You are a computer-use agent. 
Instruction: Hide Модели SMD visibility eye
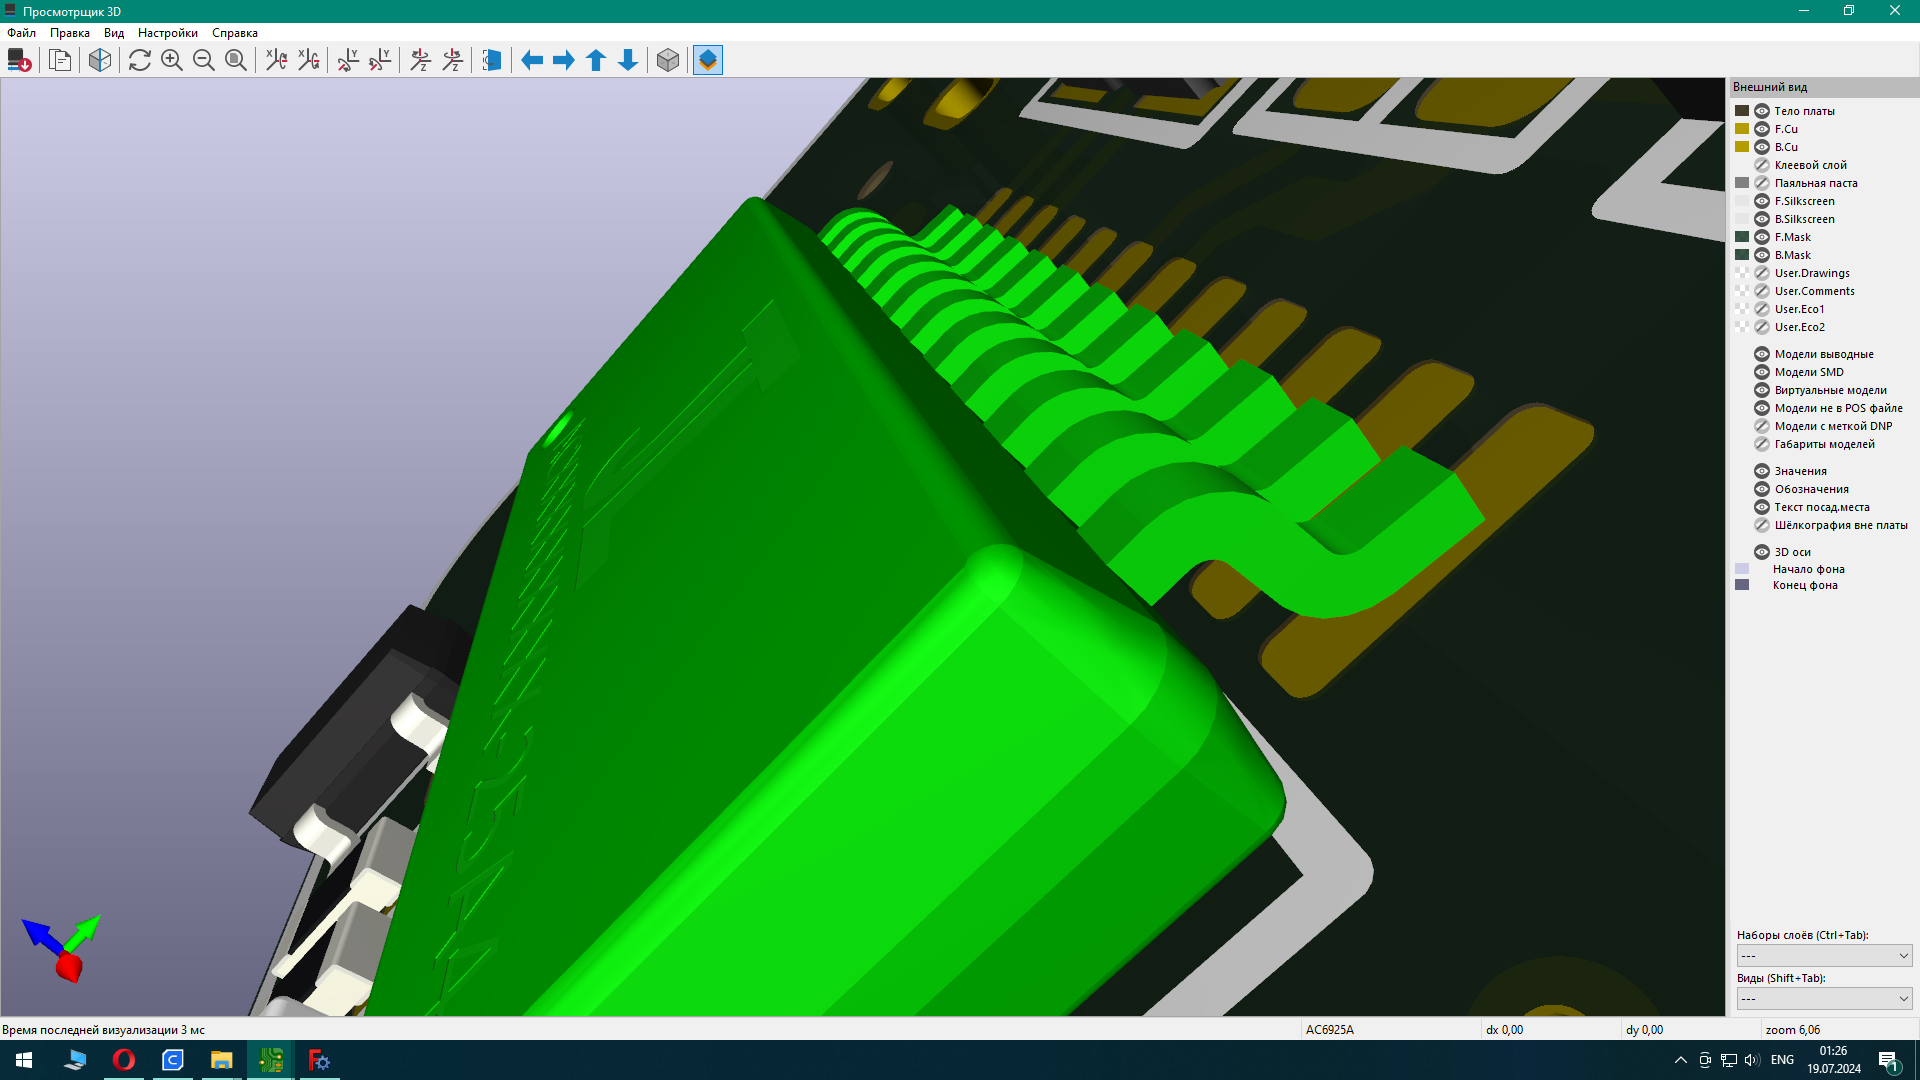pyautogui.click(x=1762, y=372)
